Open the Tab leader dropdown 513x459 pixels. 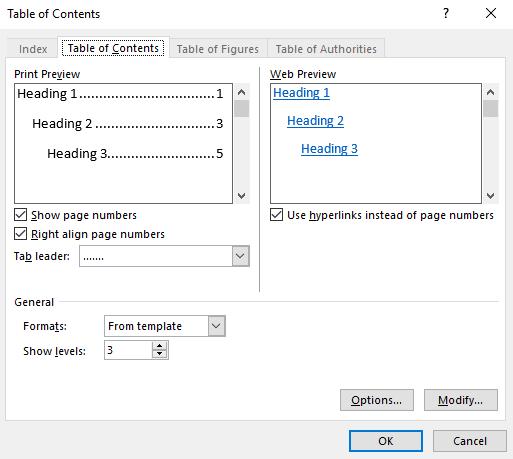[240, 256]
